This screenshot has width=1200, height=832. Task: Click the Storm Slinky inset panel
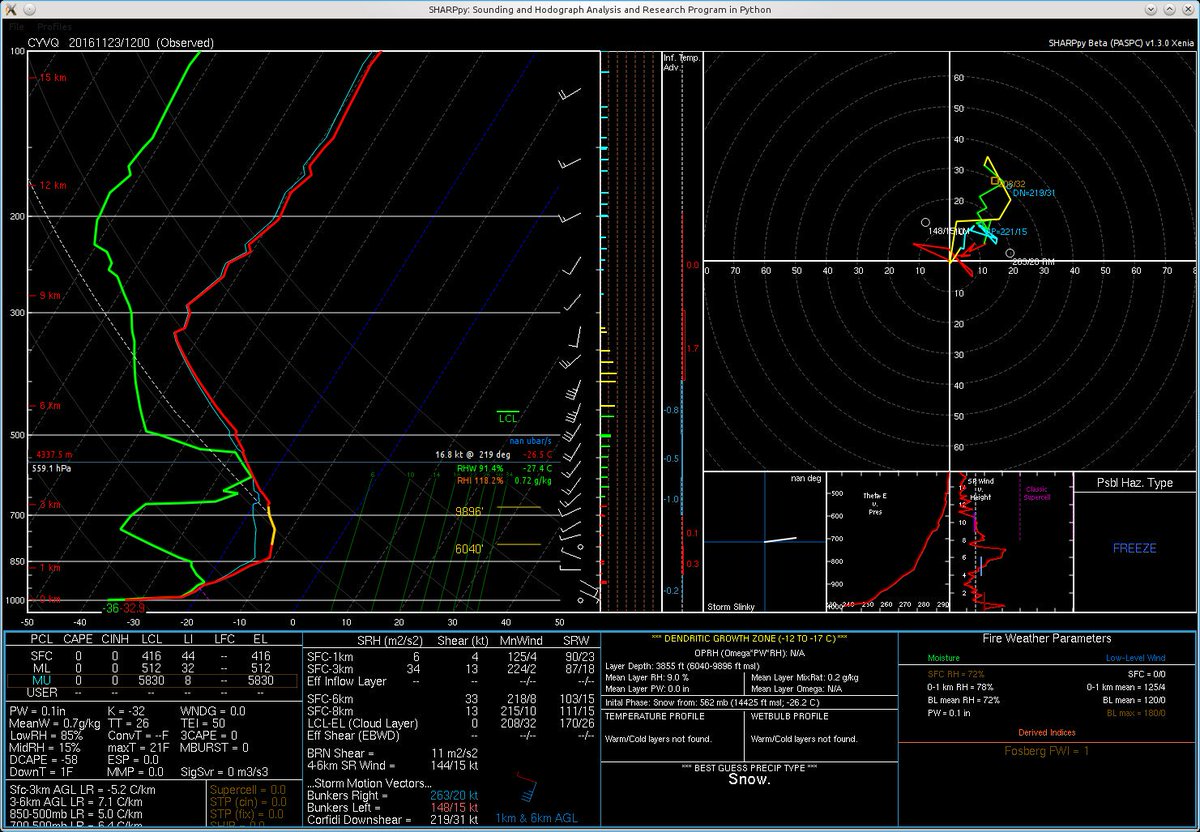click(765, 541)
